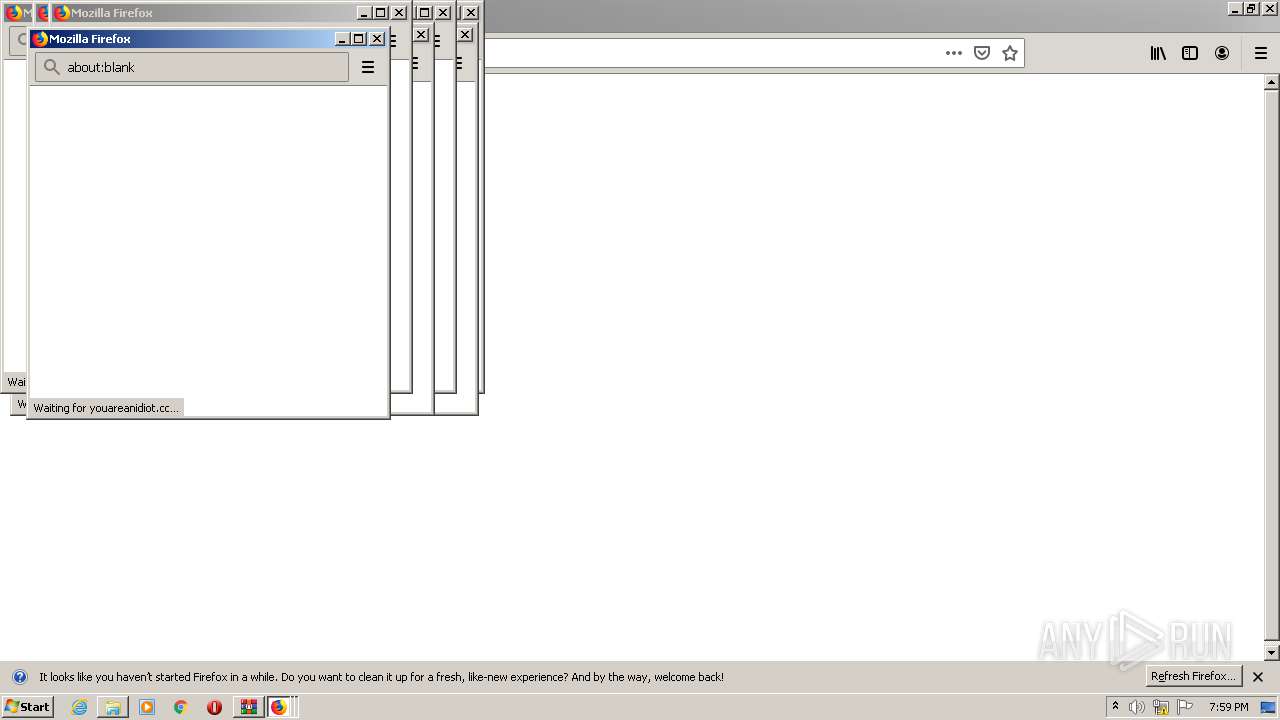Launch Google Chrome from taskbar

pyautogui.click(x=180, y=707)
